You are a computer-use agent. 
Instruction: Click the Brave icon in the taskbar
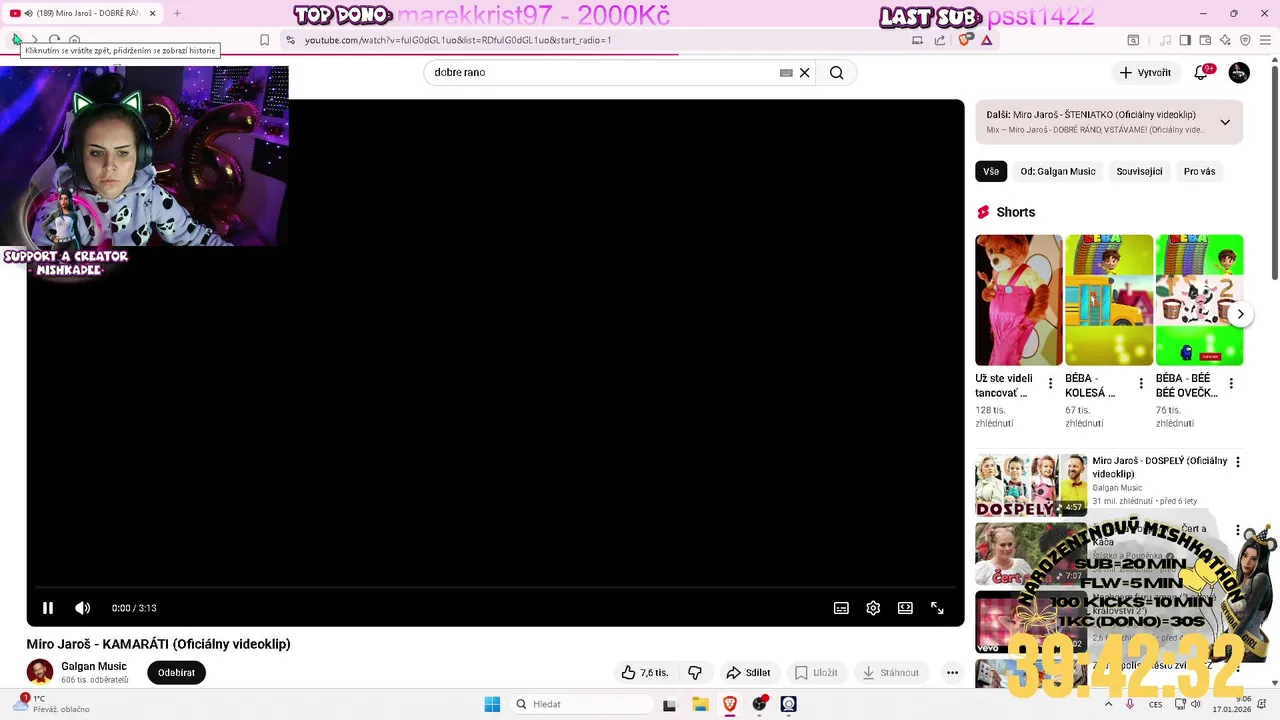coord(730,704)
